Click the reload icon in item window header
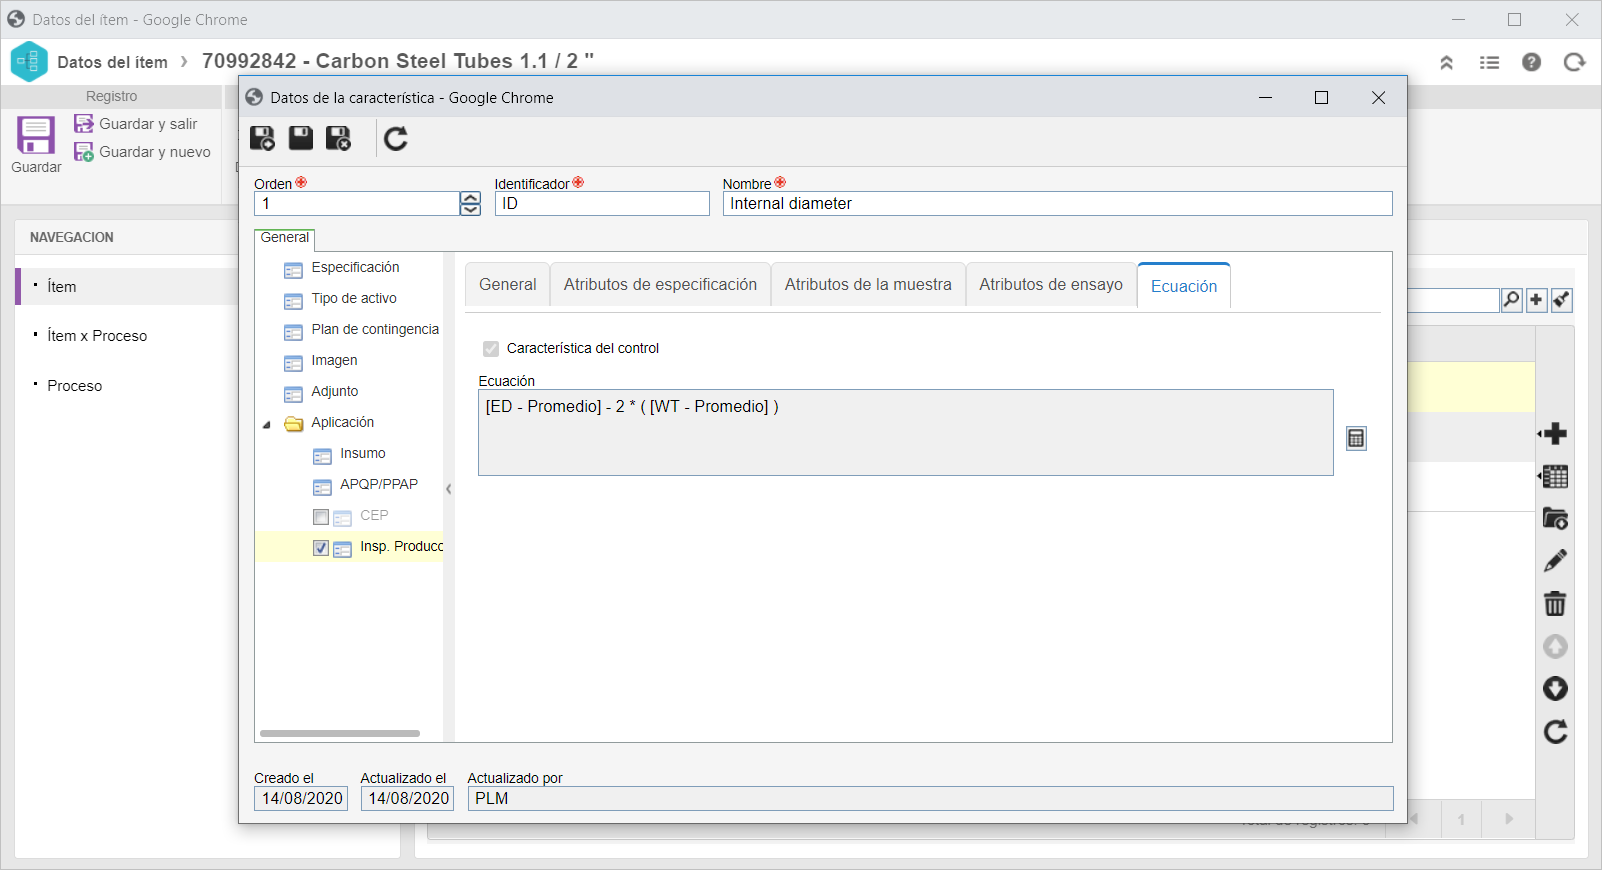 coord(1574,62)
